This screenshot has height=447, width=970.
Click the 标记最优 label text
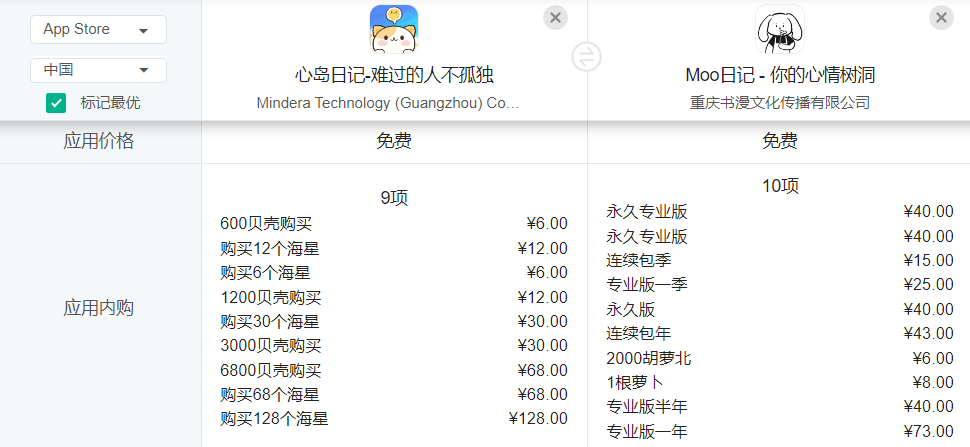(x=110, y=103)
